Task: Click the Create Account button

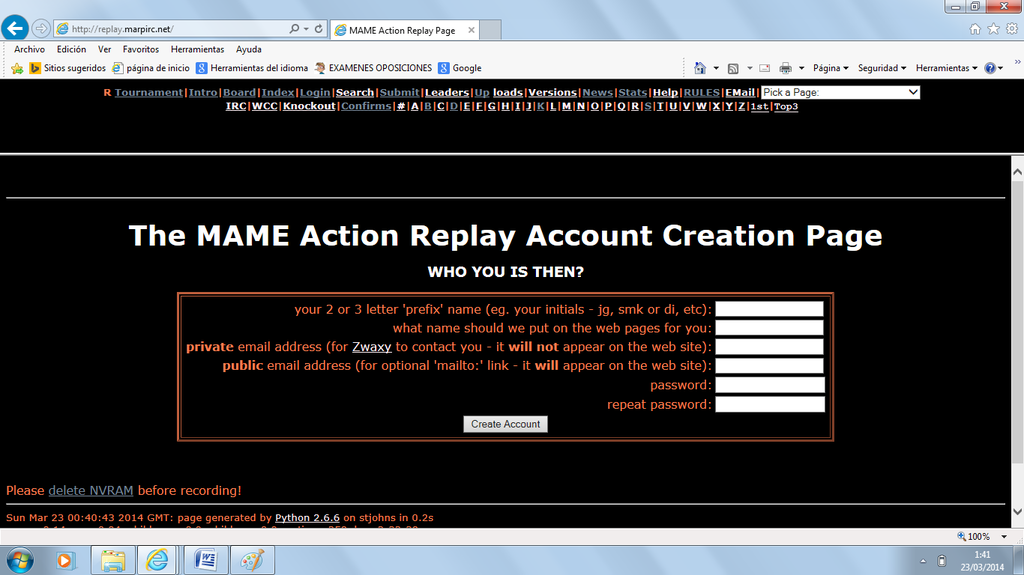Action: (x=505, y=424)
